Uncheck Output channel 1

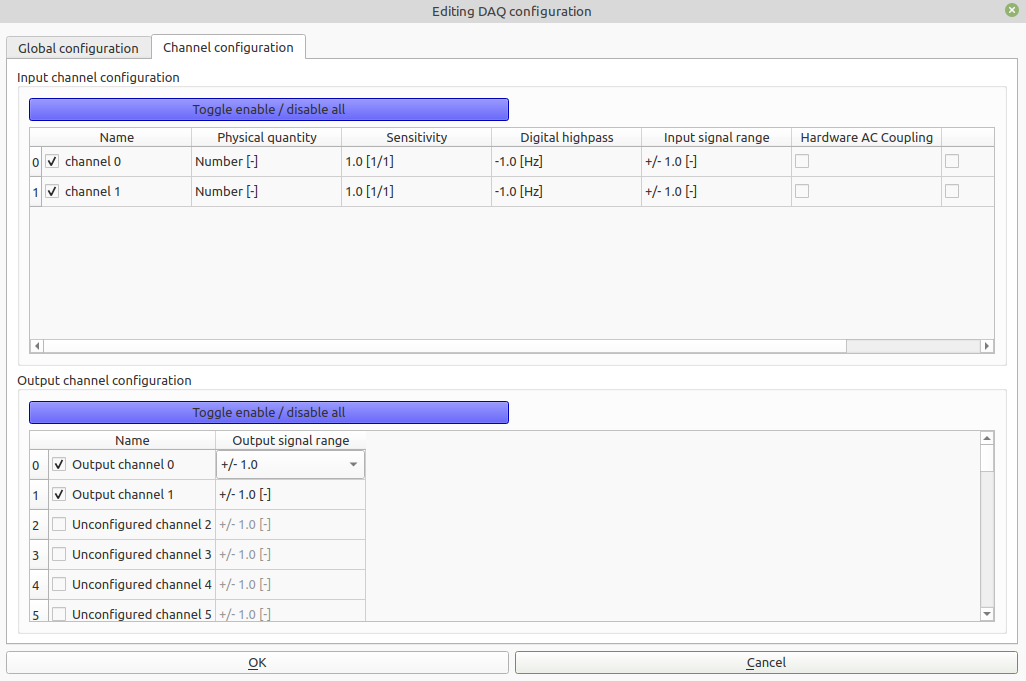(59, 494)
